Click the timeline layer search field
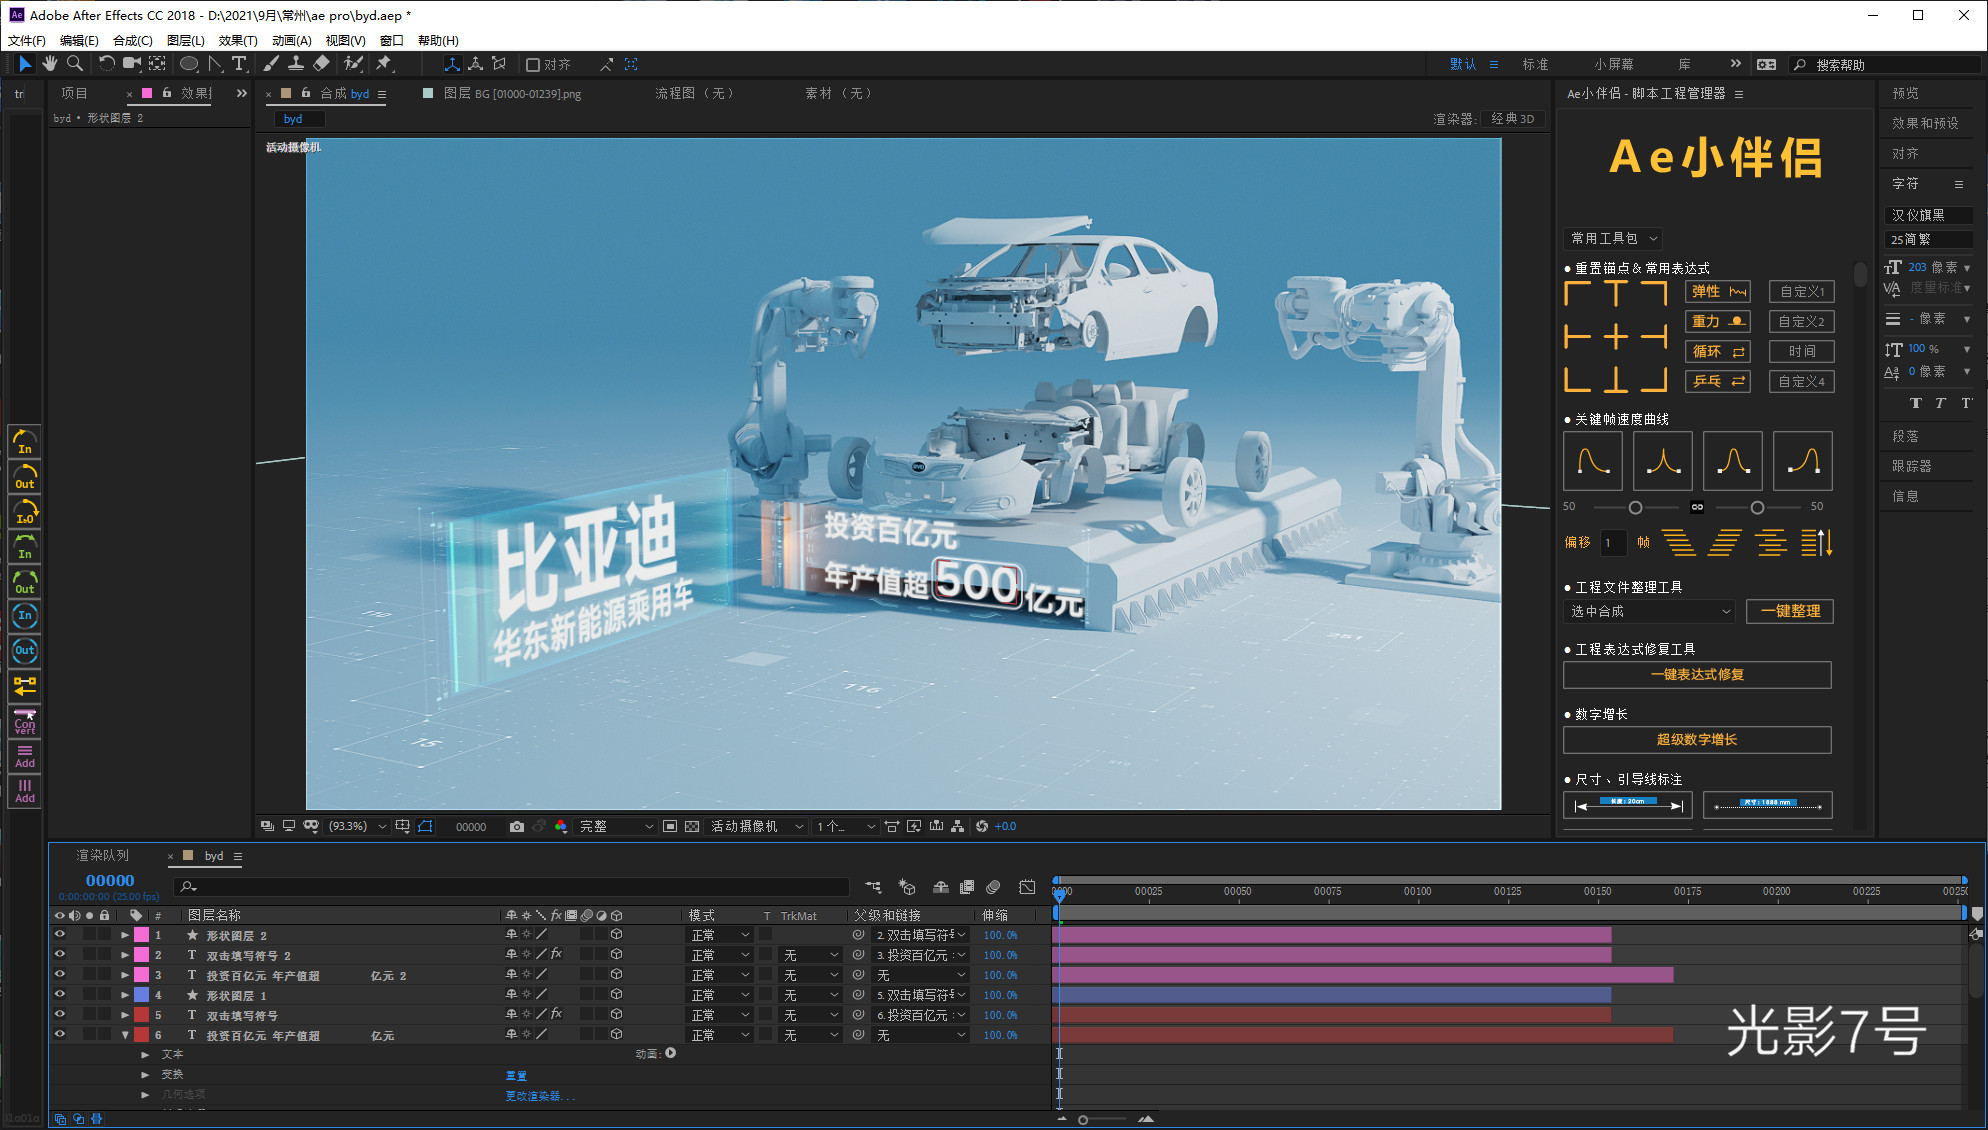This screenshot has height=1130, width=1988. point(510,887)
